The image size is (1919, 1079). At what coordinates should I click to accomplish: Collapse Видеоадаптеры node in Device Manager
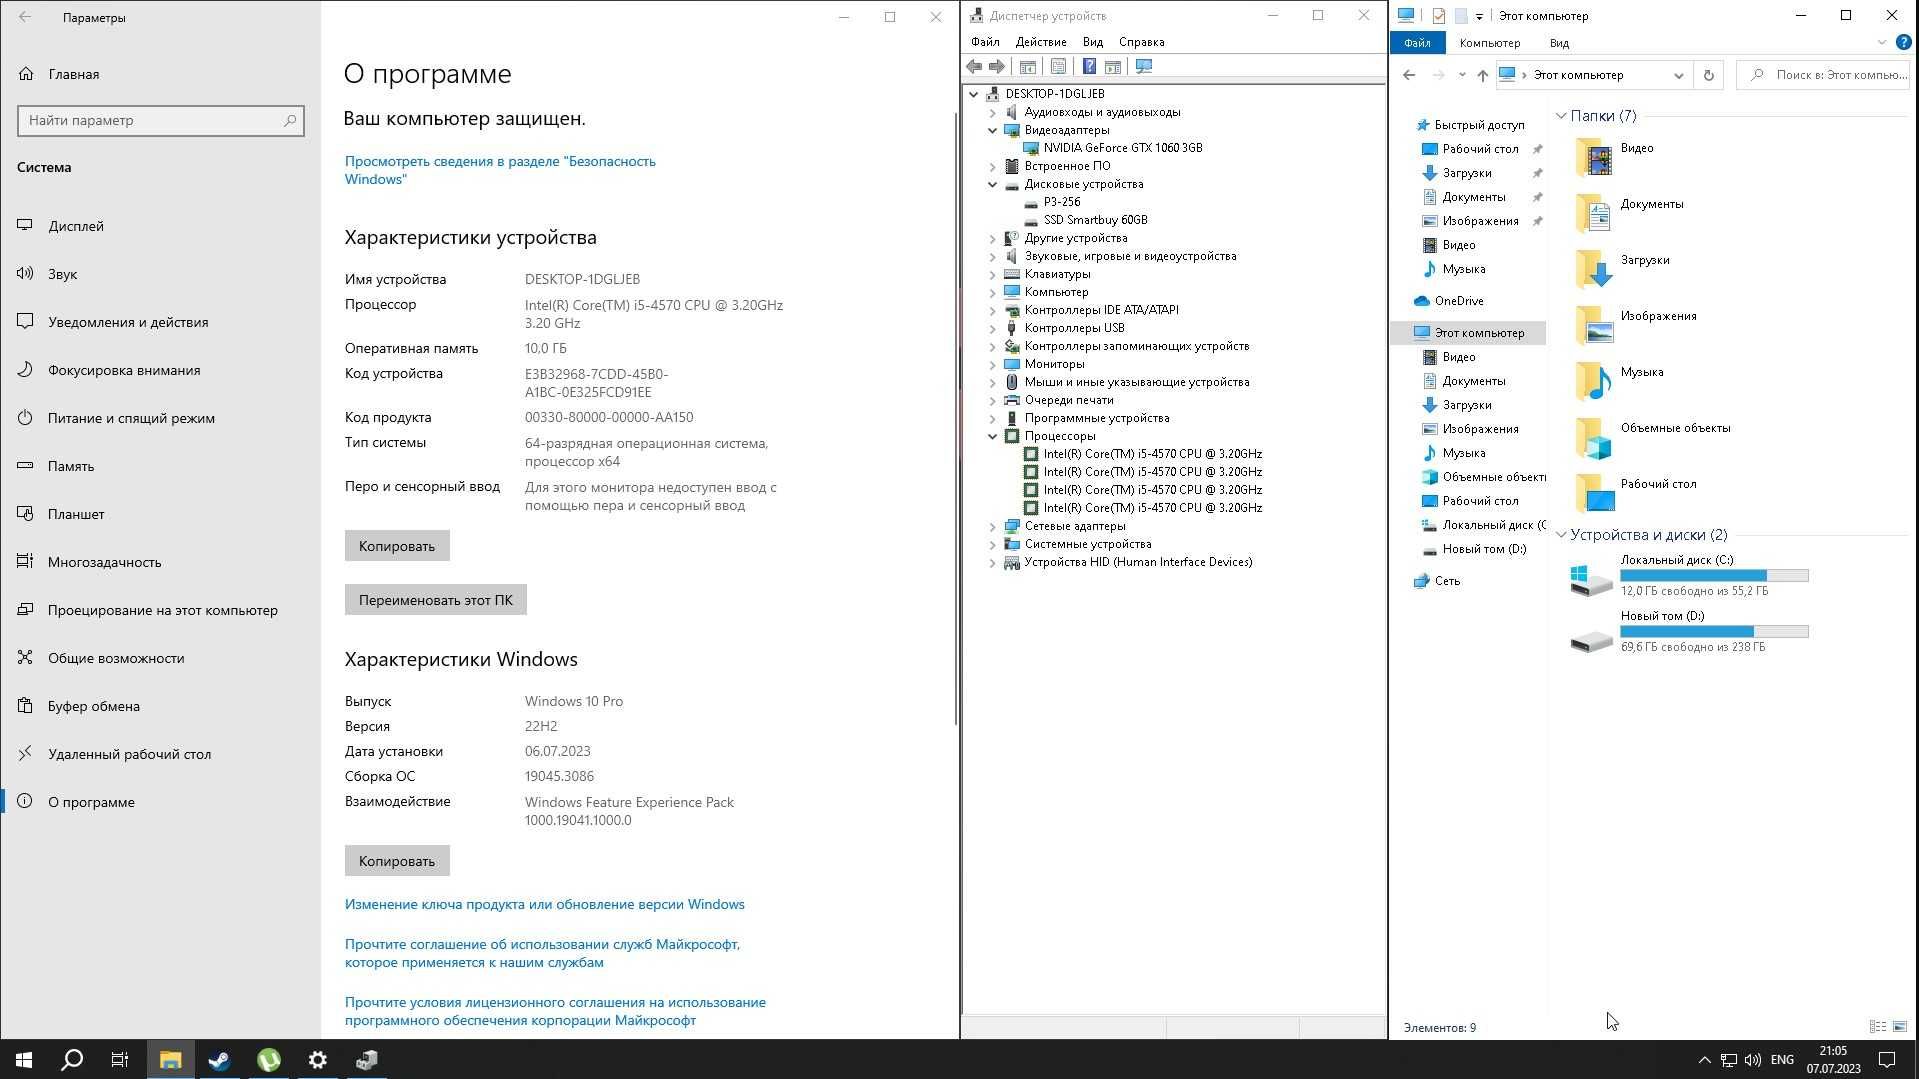(x=993, y=130)
